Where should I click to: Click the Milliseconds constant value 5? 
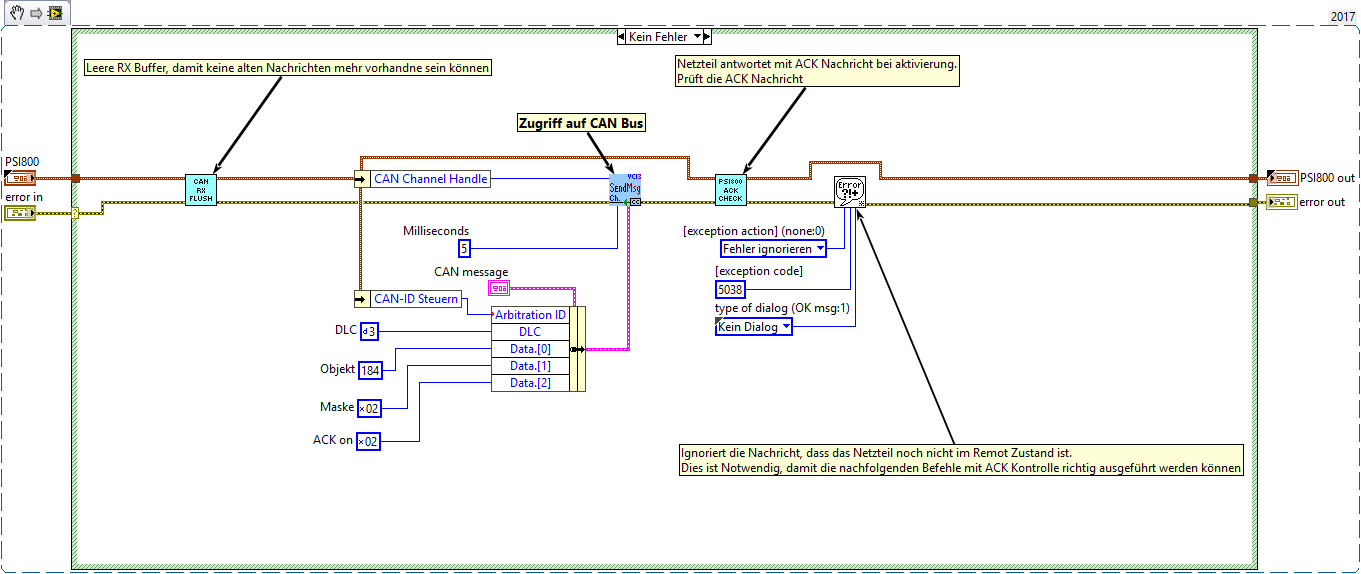click(x=464, y=249)
